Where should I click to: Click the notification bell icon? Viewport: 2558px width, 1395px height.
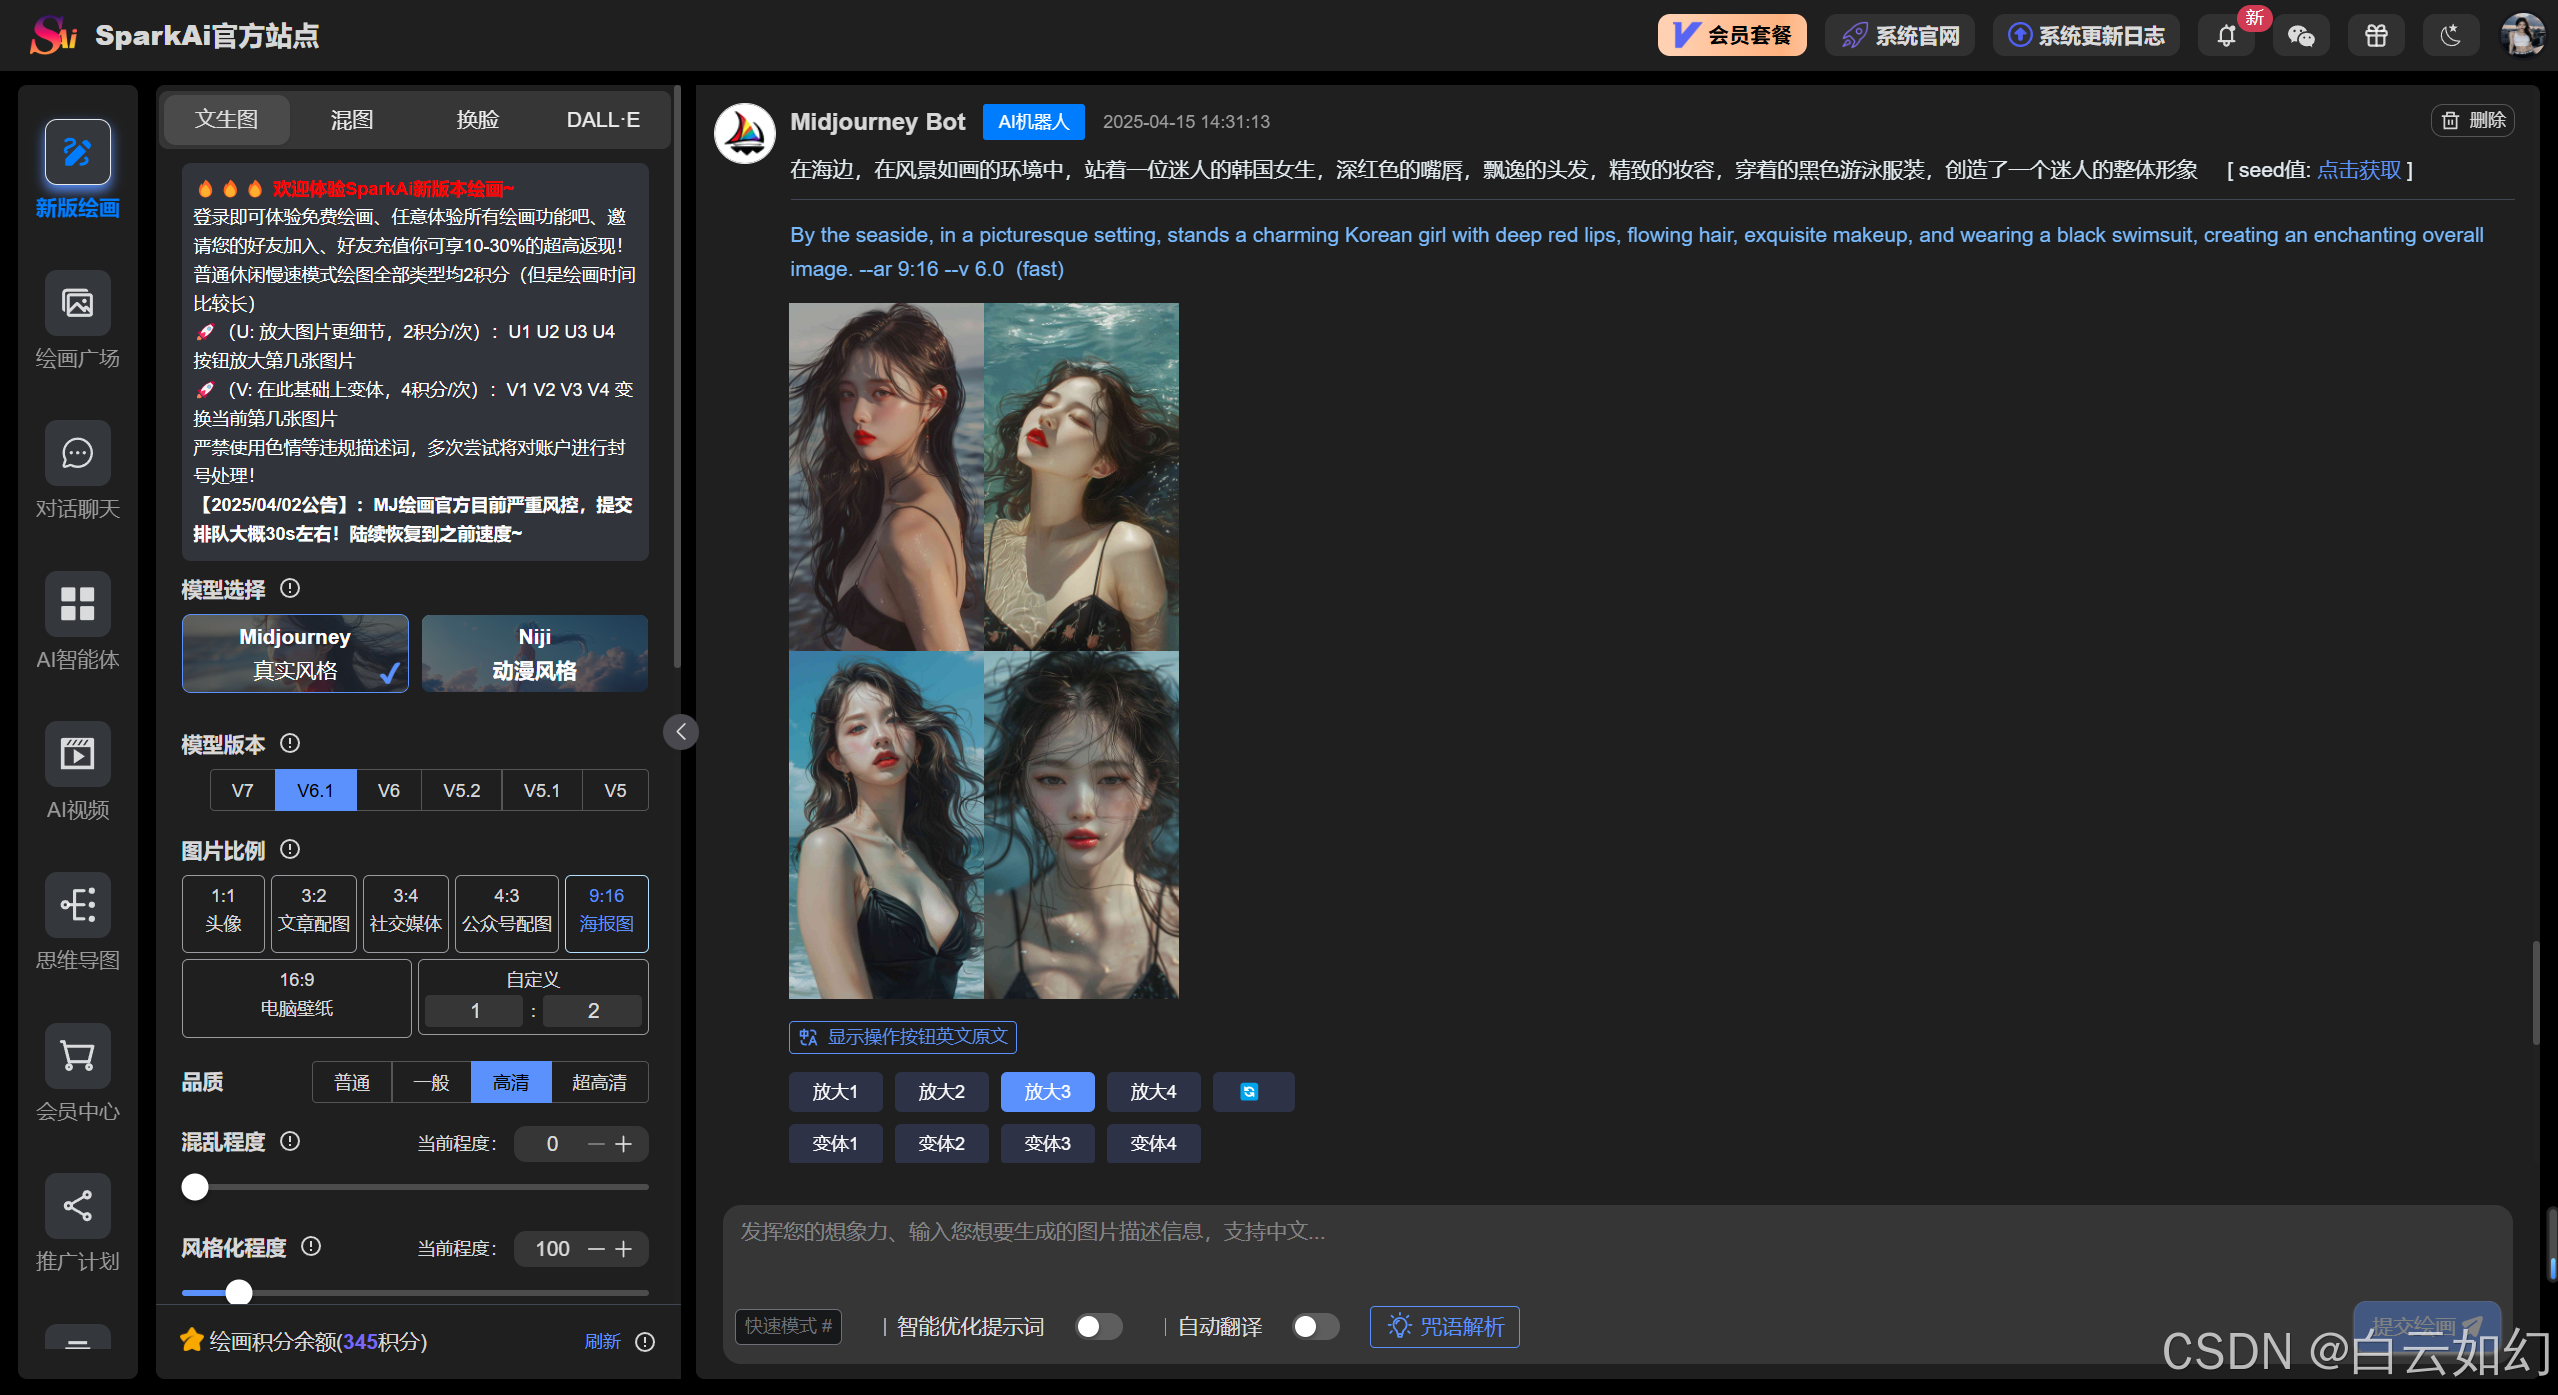click(x=2226, y=36)
